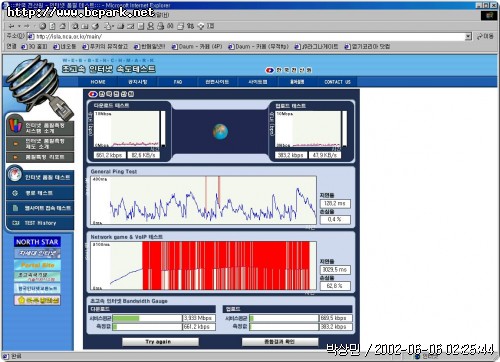Open the 'Daum - 카페 (무적fb)' links bar shortcut
Image resolution: width=500 pixels, height=362 pixels.
[258, 47]
